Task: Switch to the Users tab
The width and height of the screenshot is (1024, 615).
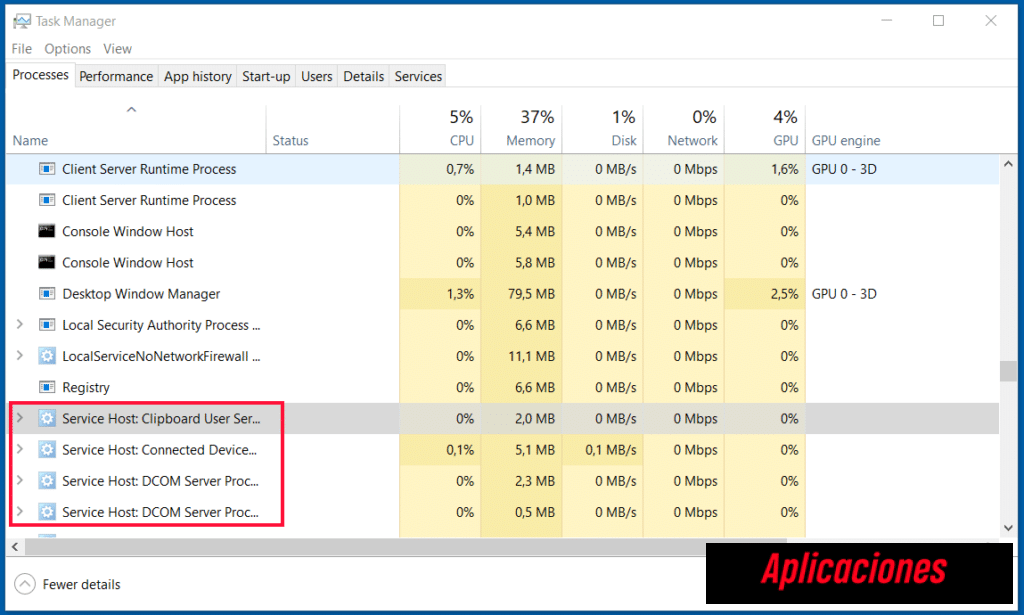Action: (x=317, y=76)
